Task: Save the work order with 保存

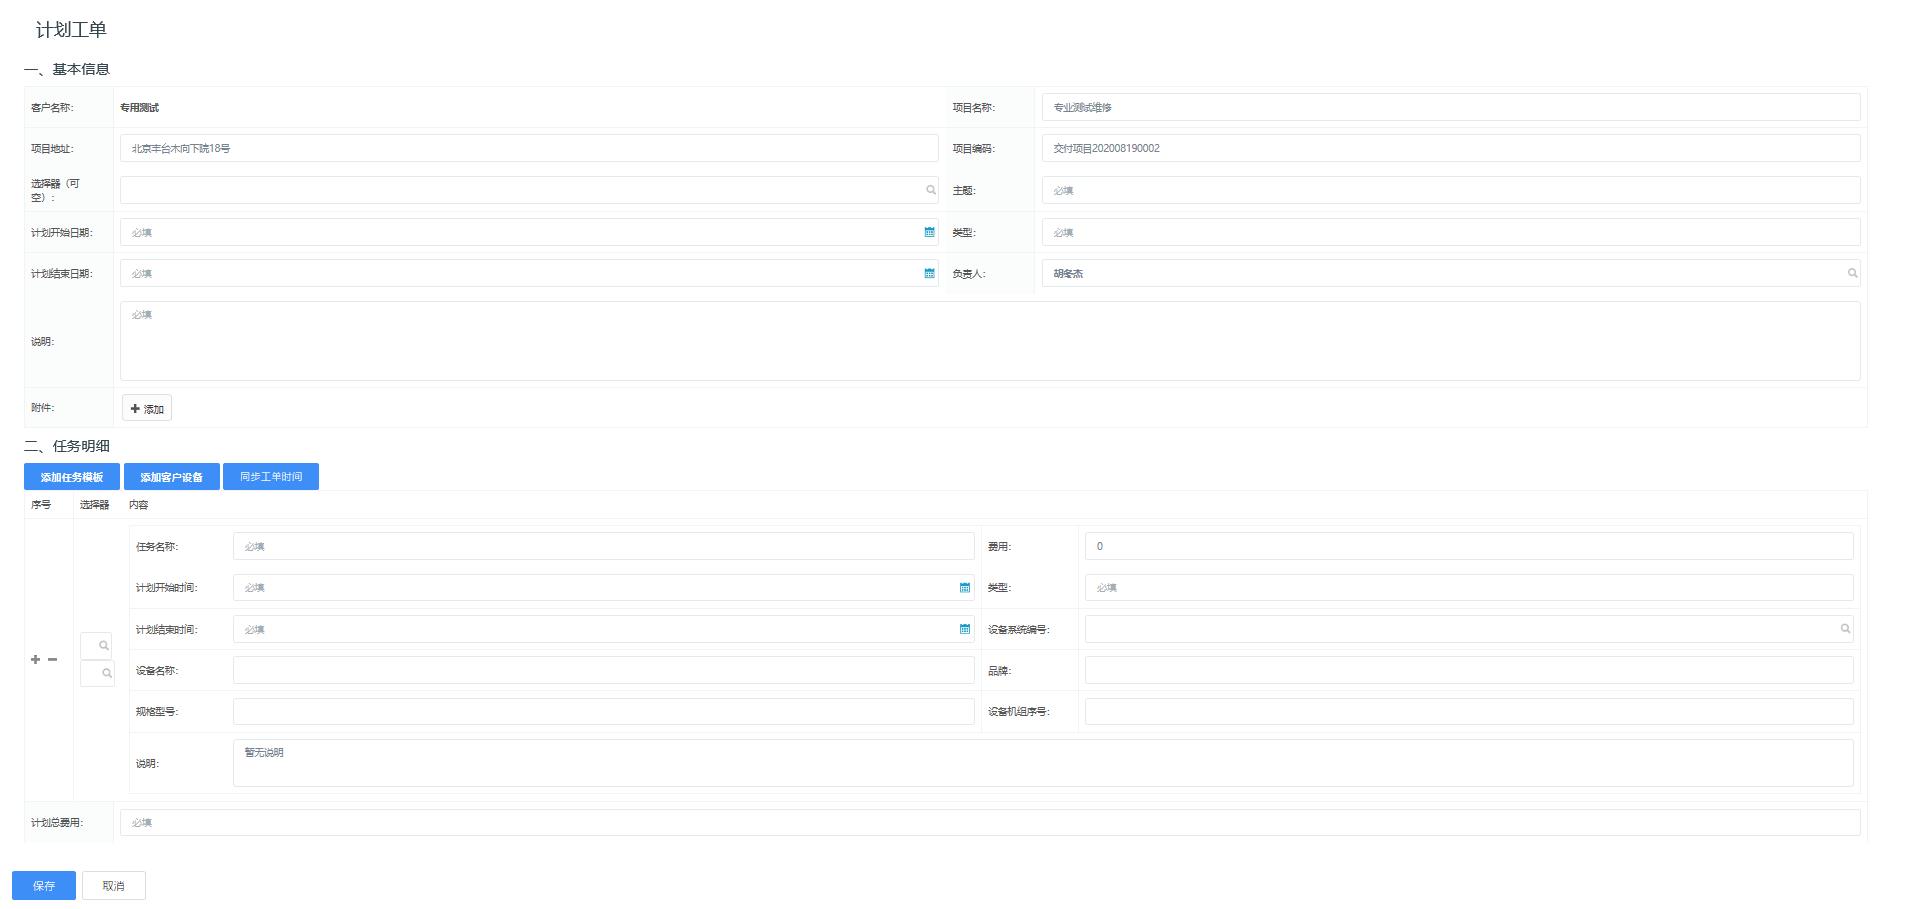Action: [x=44, y=886]
